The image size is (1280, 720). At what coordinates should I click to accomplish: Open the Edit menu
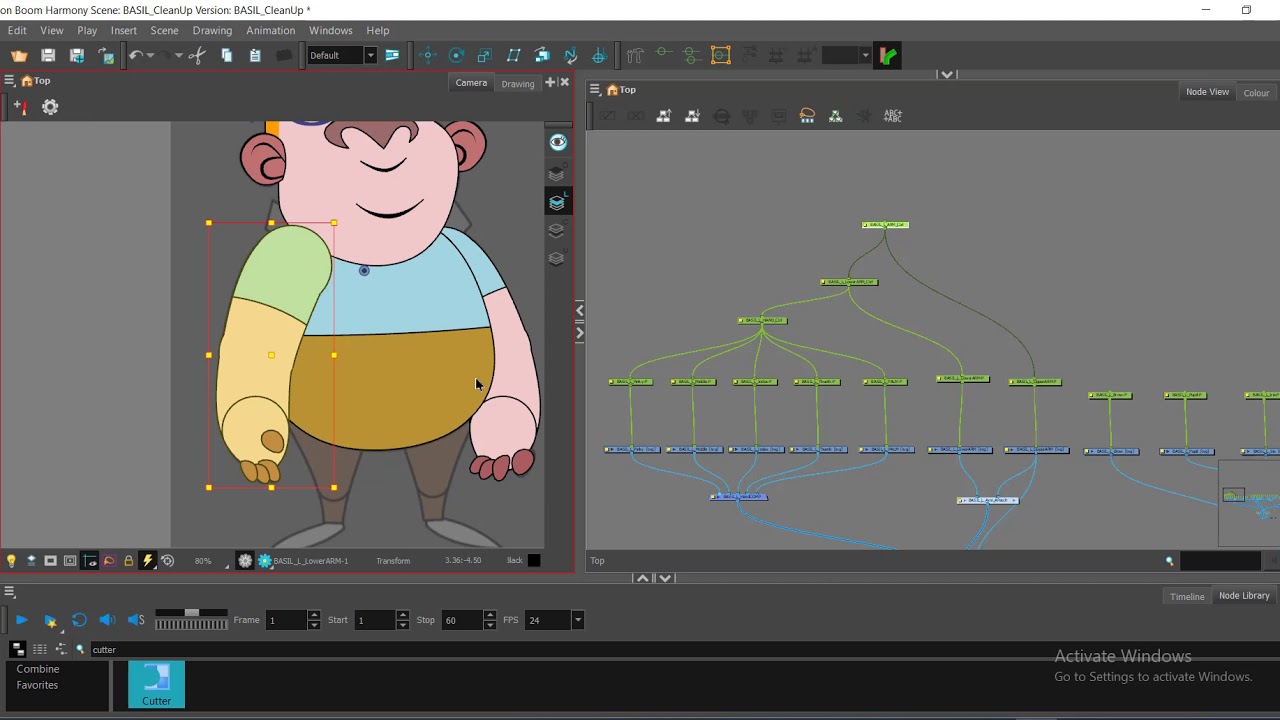(x=17, y=30)
